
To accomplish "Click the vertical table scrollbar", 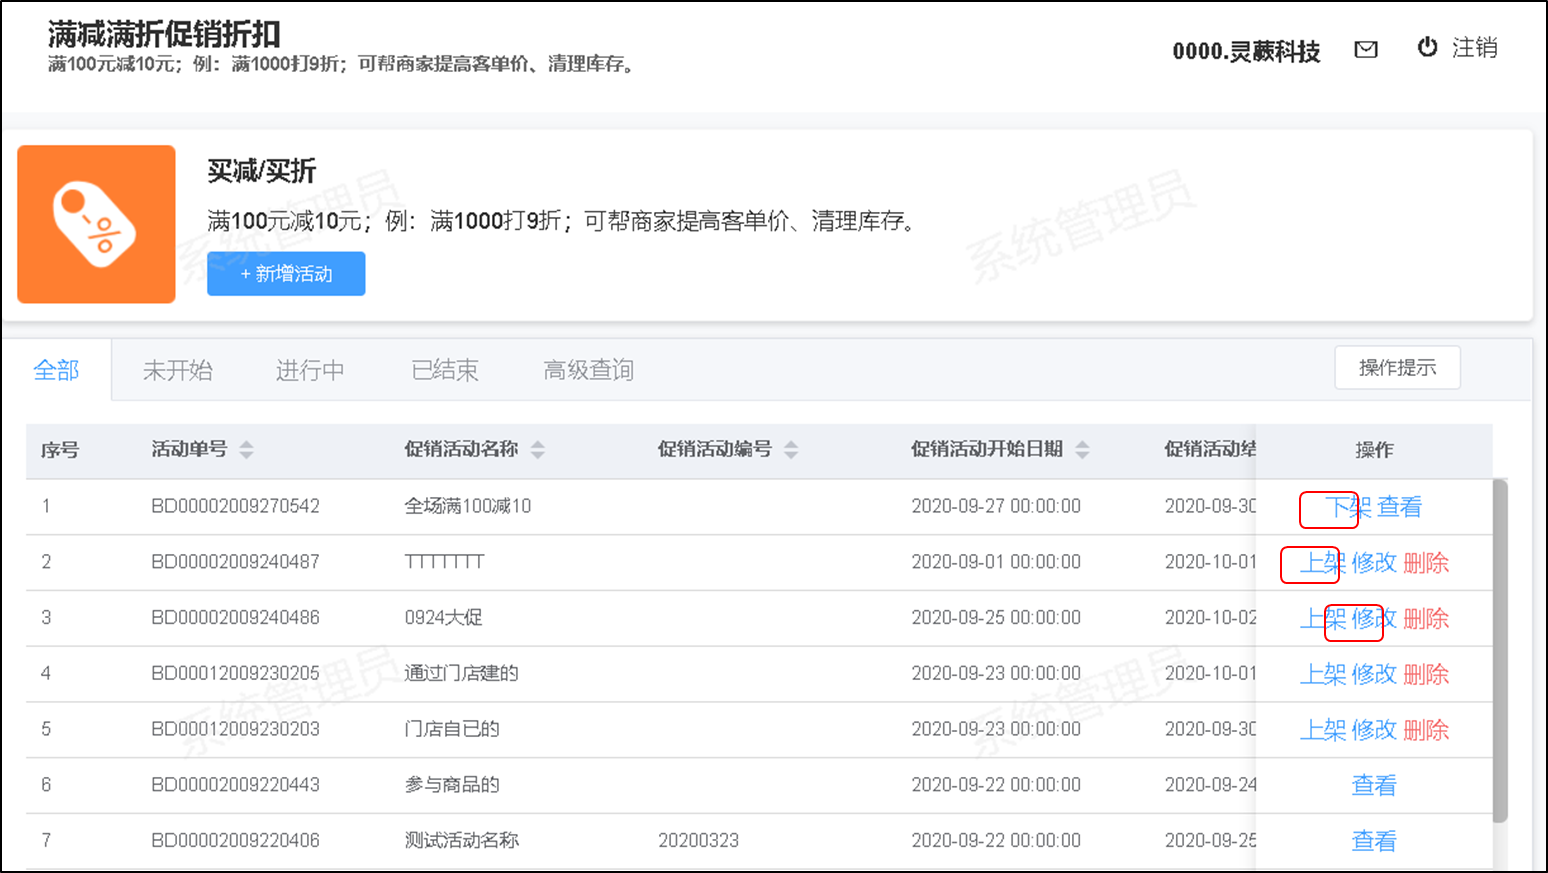I will [x=1500, y=650].
